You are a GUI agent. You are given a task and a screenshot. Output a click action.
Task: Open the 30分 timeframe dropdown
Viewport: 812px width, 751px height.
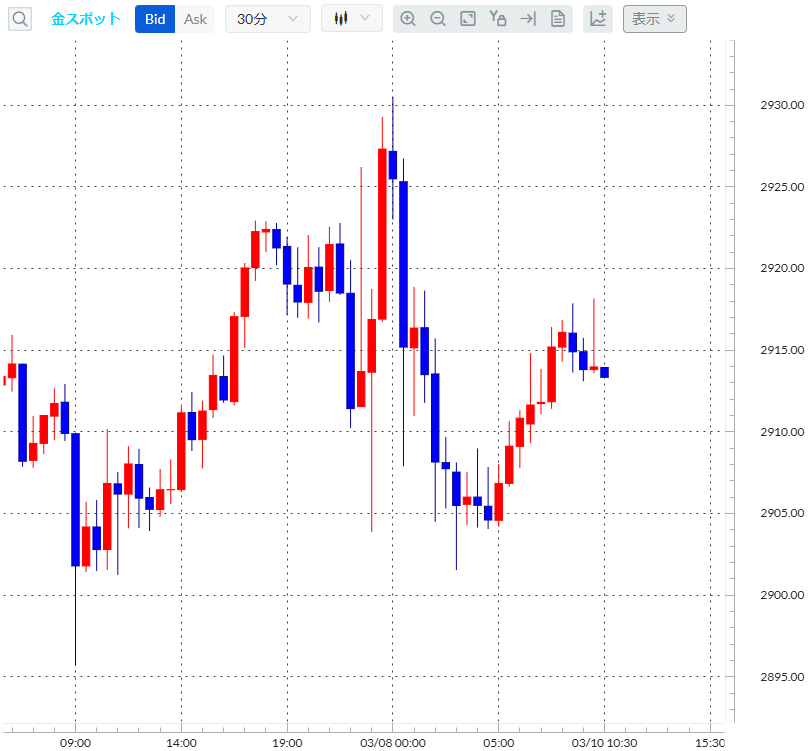(268, 19)
